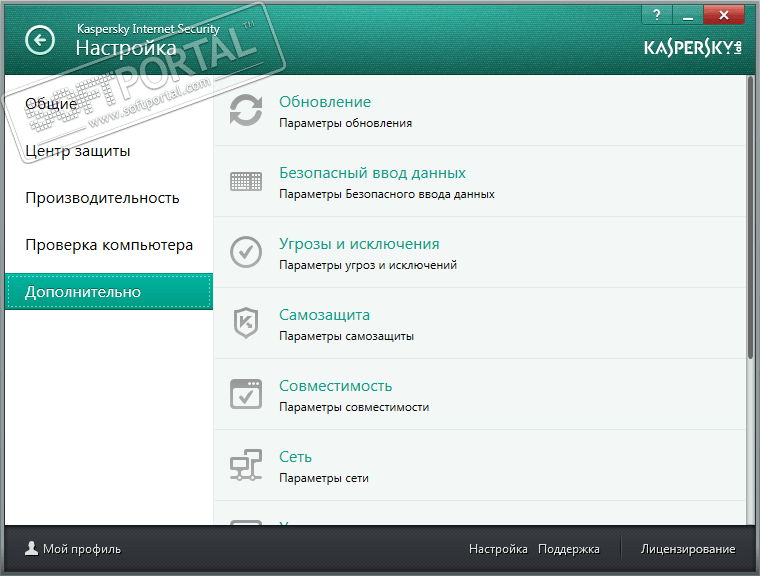Image resolution: width=760 pixels, height=576 pixels.
Task: Close the Kaspersky settings window
Action: coord(724,15)
